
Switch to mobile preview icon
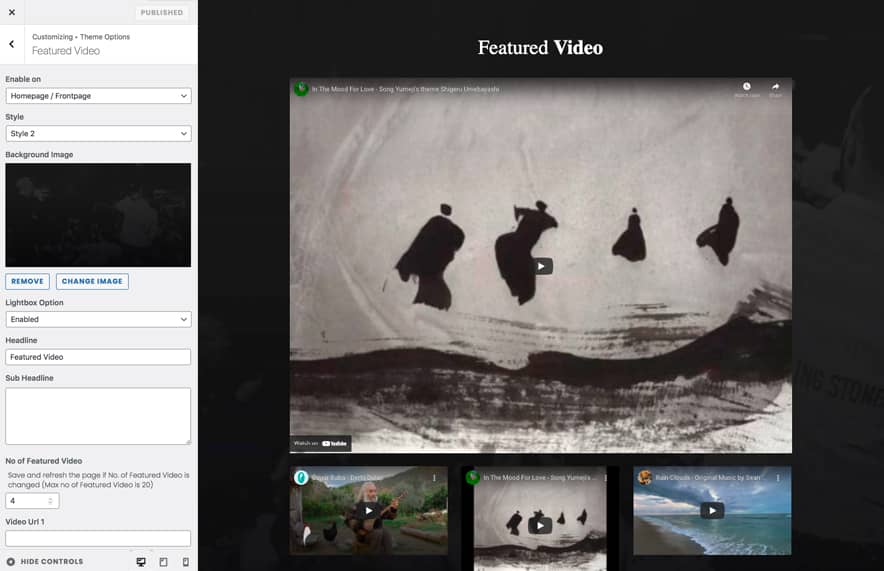[x=185, y=562]
